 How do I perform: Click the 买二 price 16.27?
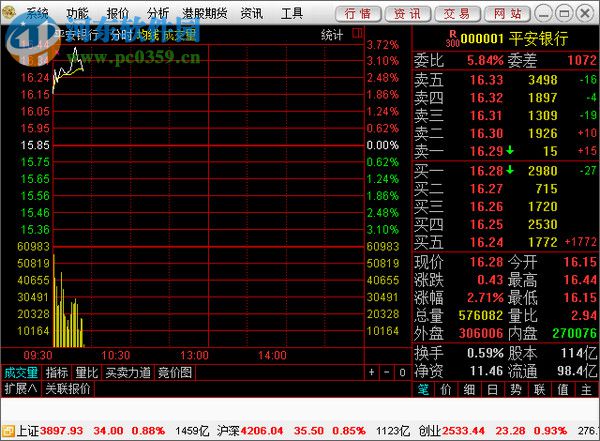(x=486, y=189)
